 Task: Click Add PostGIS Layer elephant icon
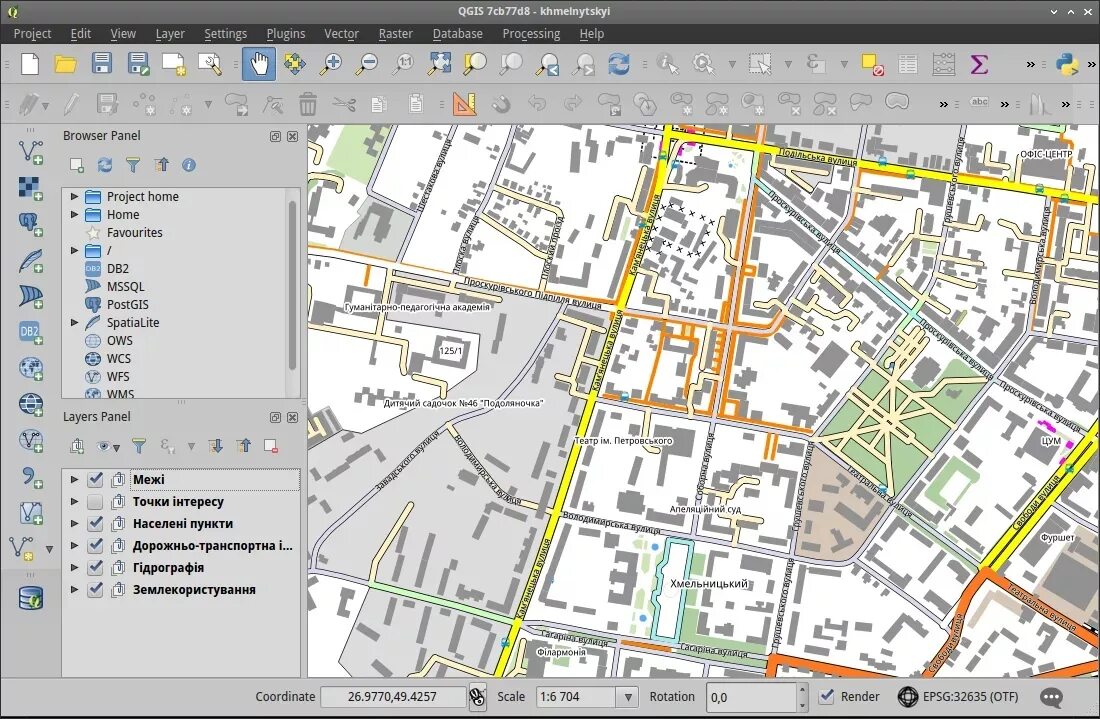[31, 224]
